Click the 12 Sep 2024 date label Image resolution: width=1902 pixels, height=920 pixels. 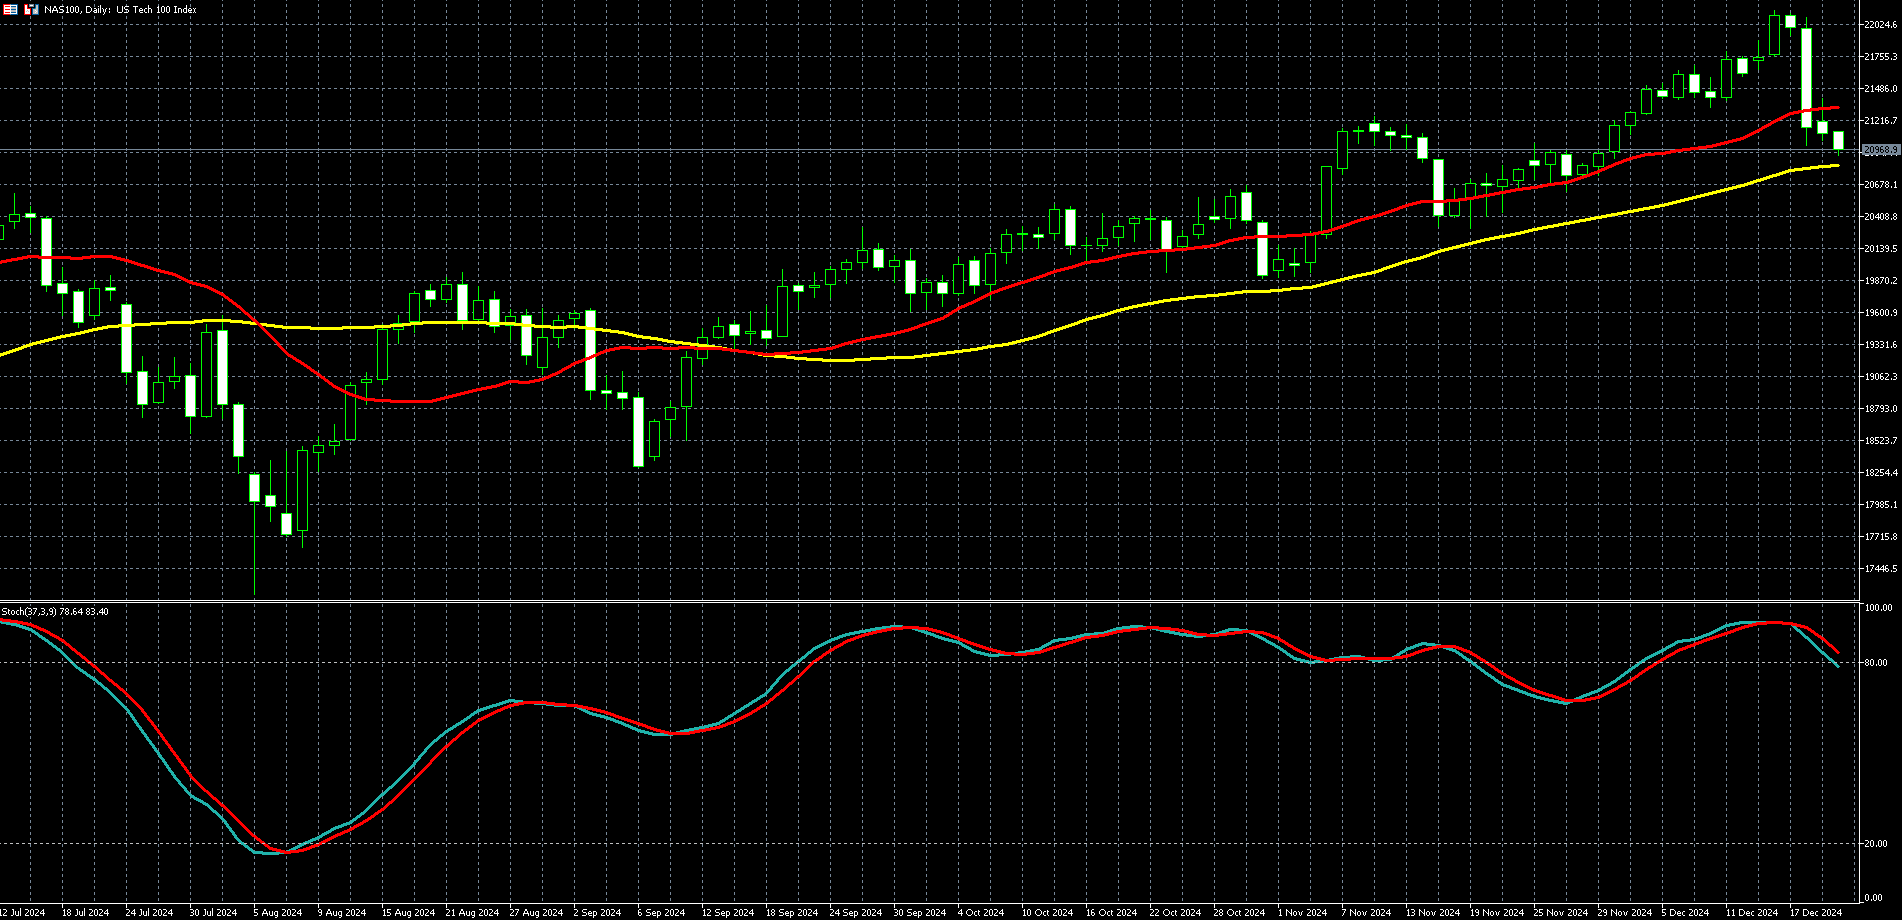click(x=728, y=913)
